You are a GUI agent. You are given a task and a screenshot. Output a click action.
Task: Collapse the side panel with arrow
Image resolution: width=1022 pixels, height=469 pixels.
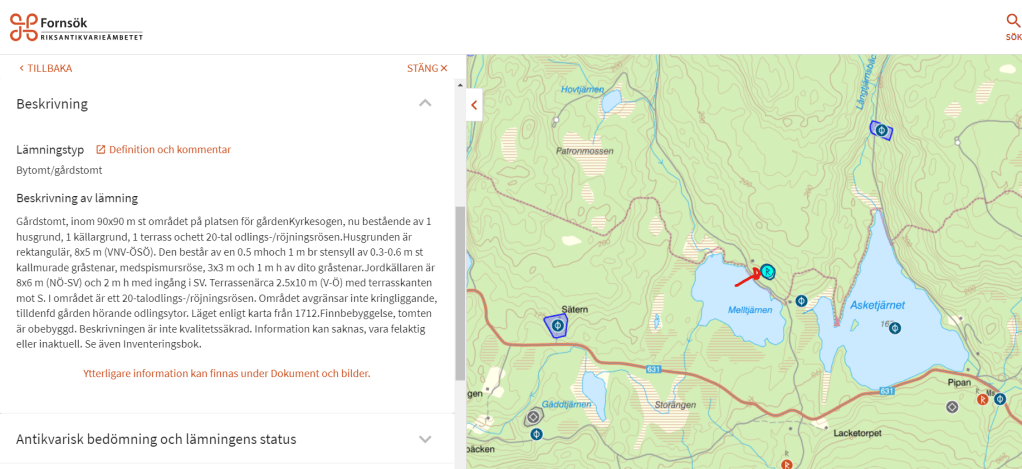[474, 104]
